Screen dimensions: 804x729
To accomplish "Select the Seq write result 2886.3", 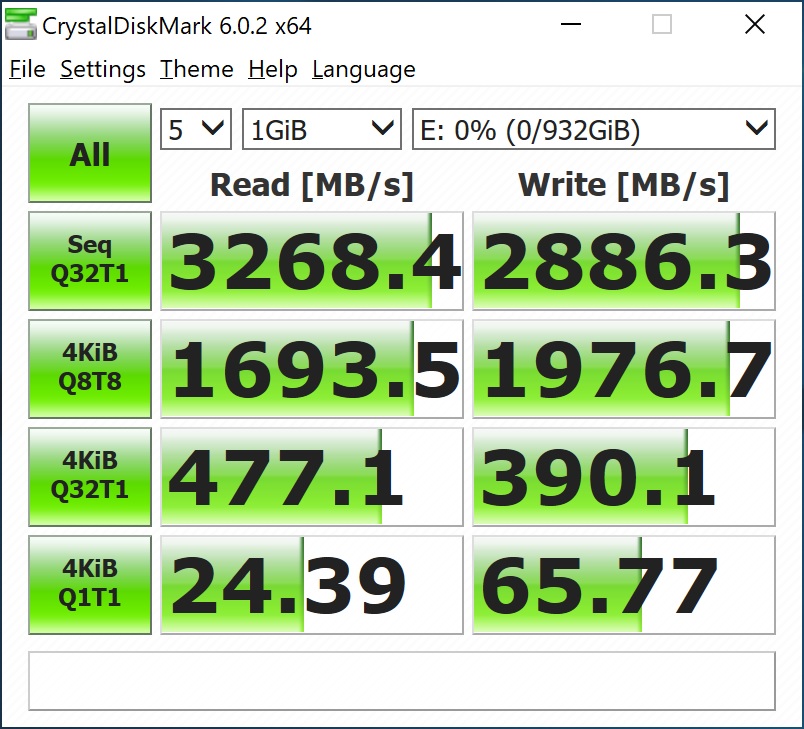I will click(624, 261).
